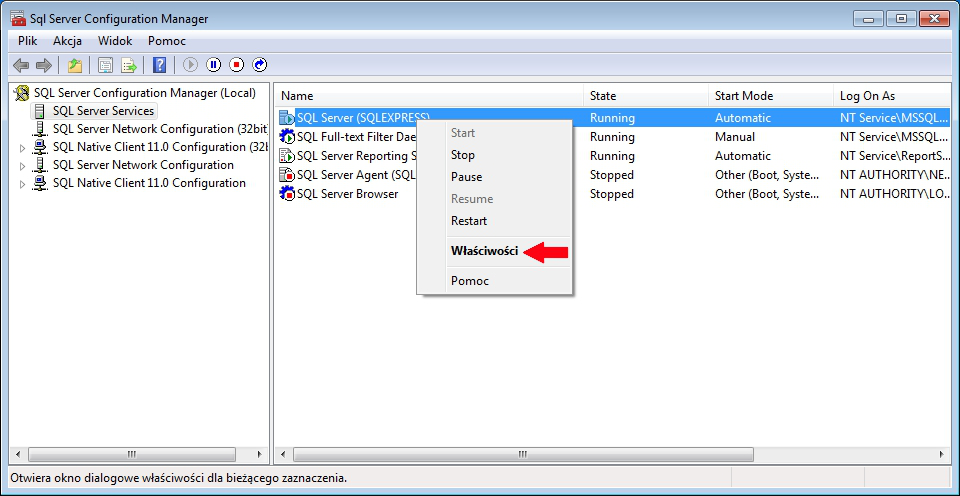Click the SQL Server Agent service icon
Viewport: 960px width, 496px height.
pyautogui.click(x=287, y=175)
